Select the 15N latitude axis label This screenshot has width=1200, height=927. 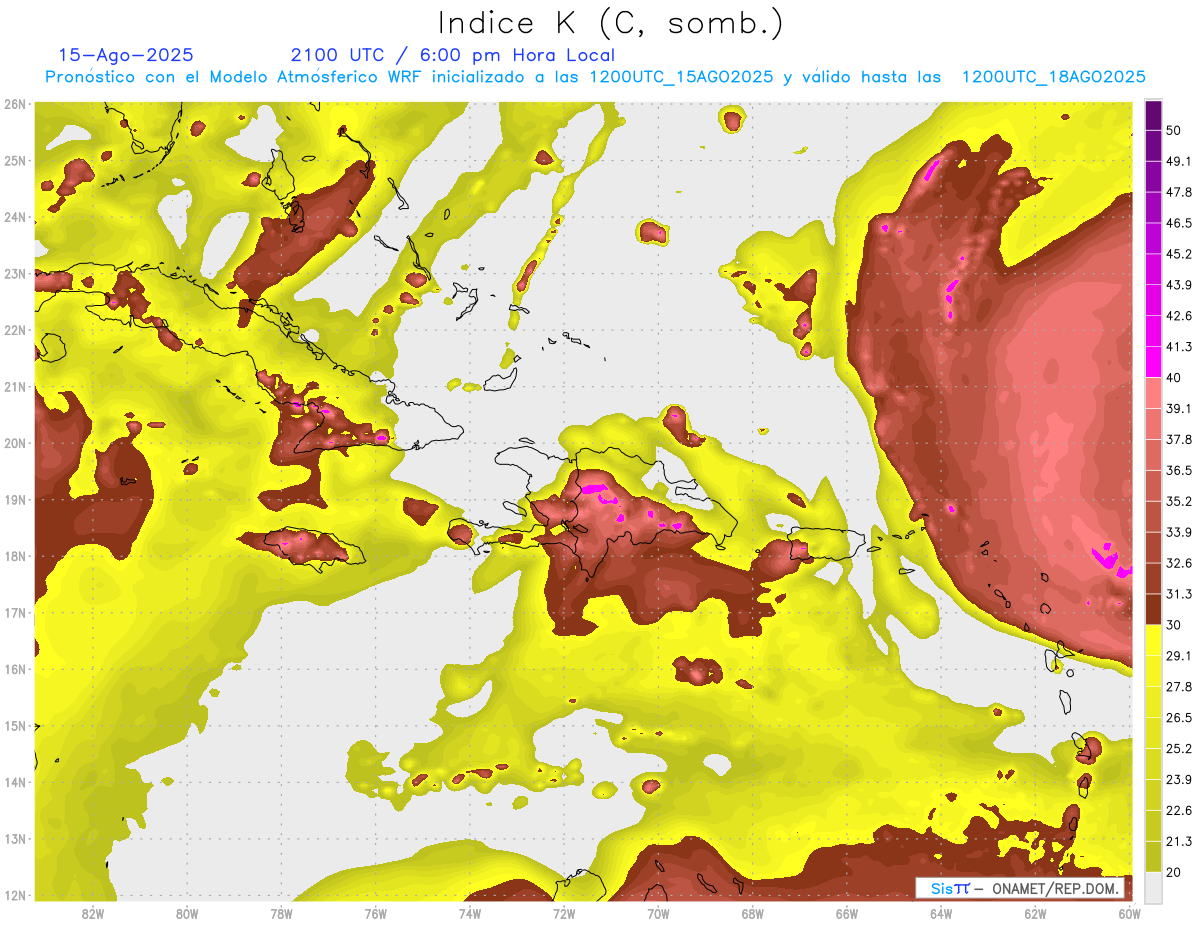tap(15, 726)
